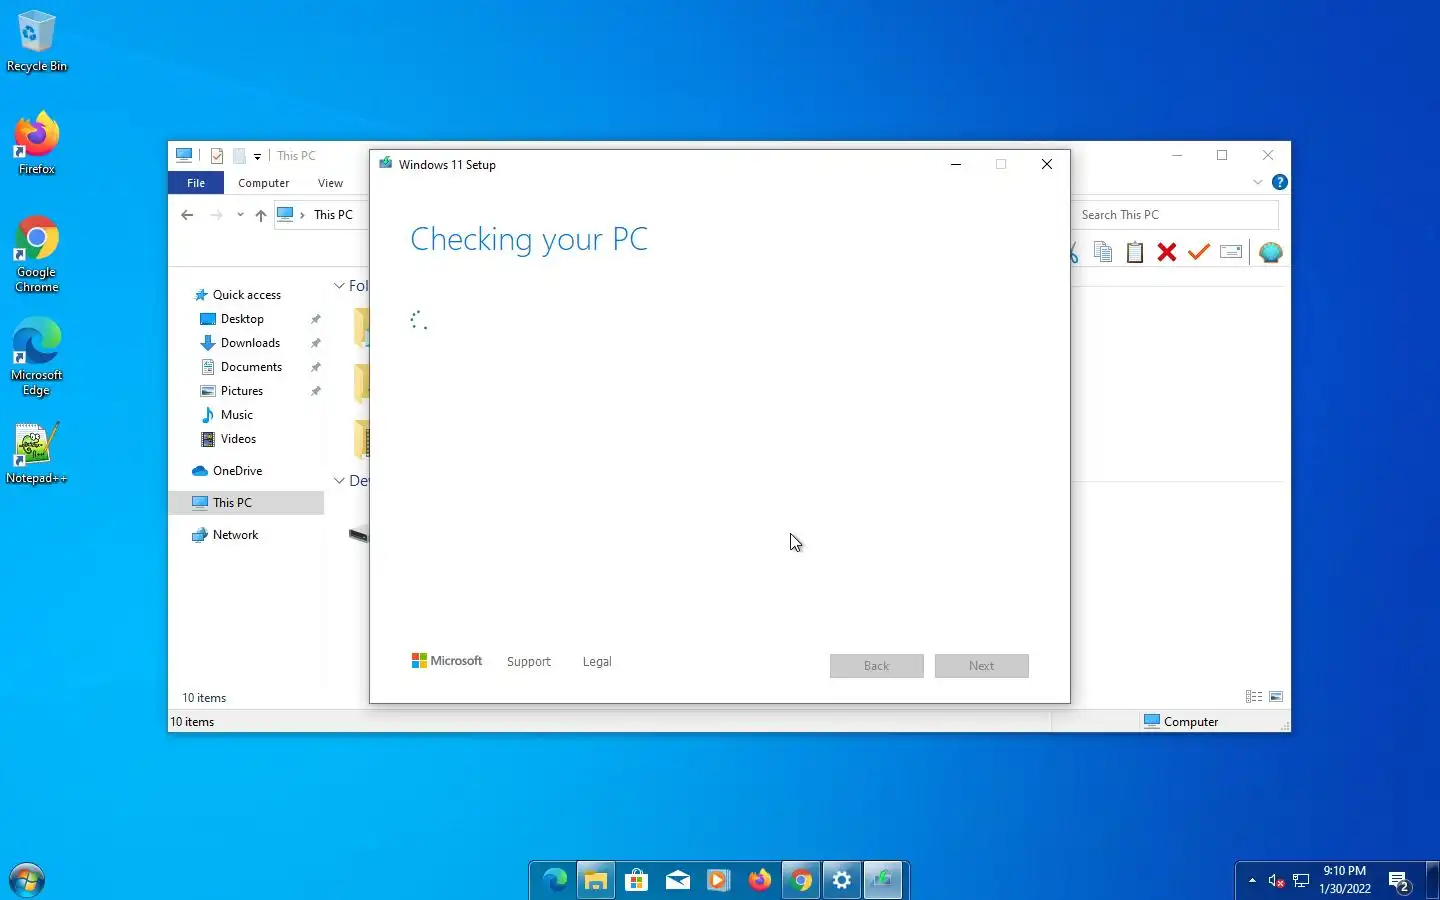
Task: Open recent locations dropdown in Explorer
Action: (x=240, y=215)
